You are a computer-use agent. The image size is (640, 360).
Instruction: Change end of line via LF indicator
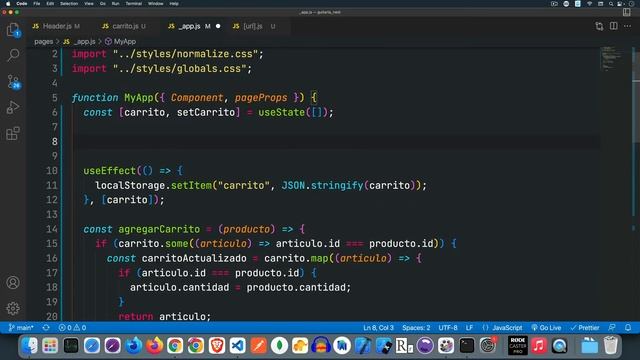coord(469,328)
